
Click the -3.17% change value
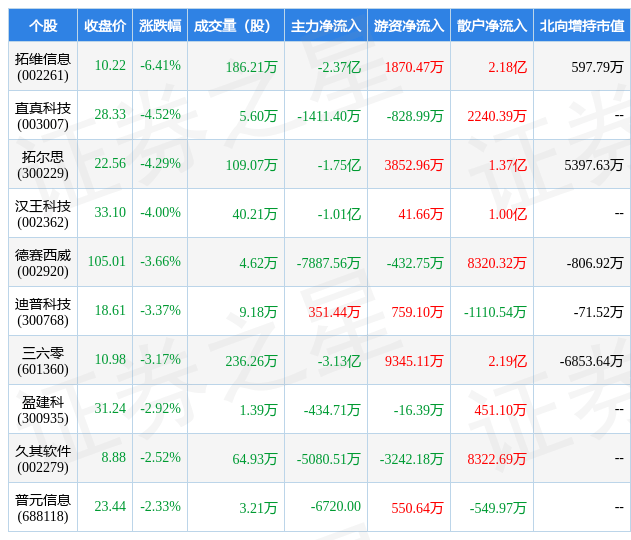tap(161, 359)
